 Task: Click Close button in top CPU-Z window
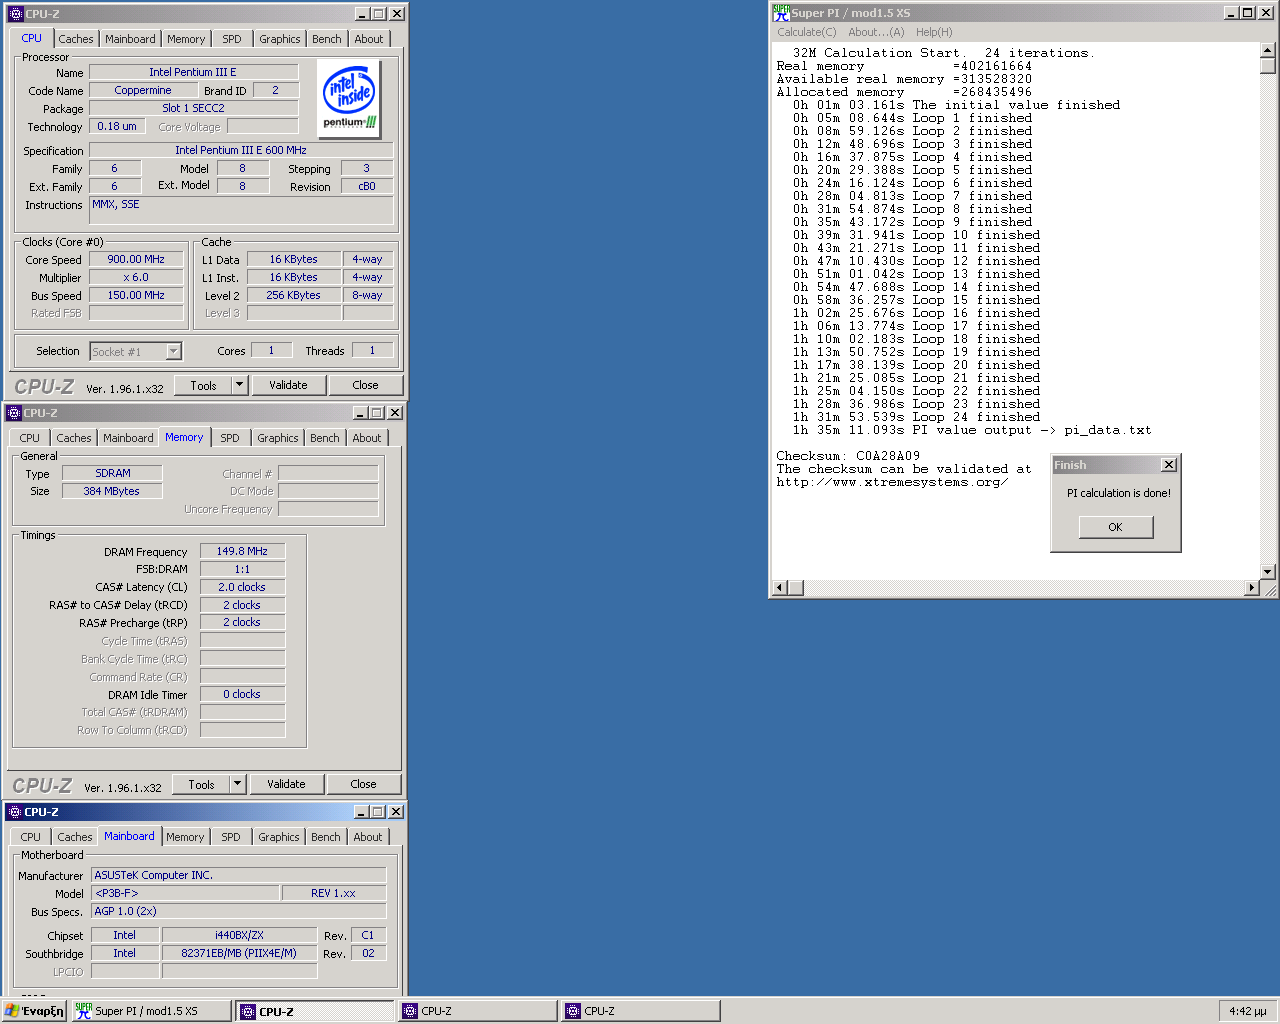(365, 385)
